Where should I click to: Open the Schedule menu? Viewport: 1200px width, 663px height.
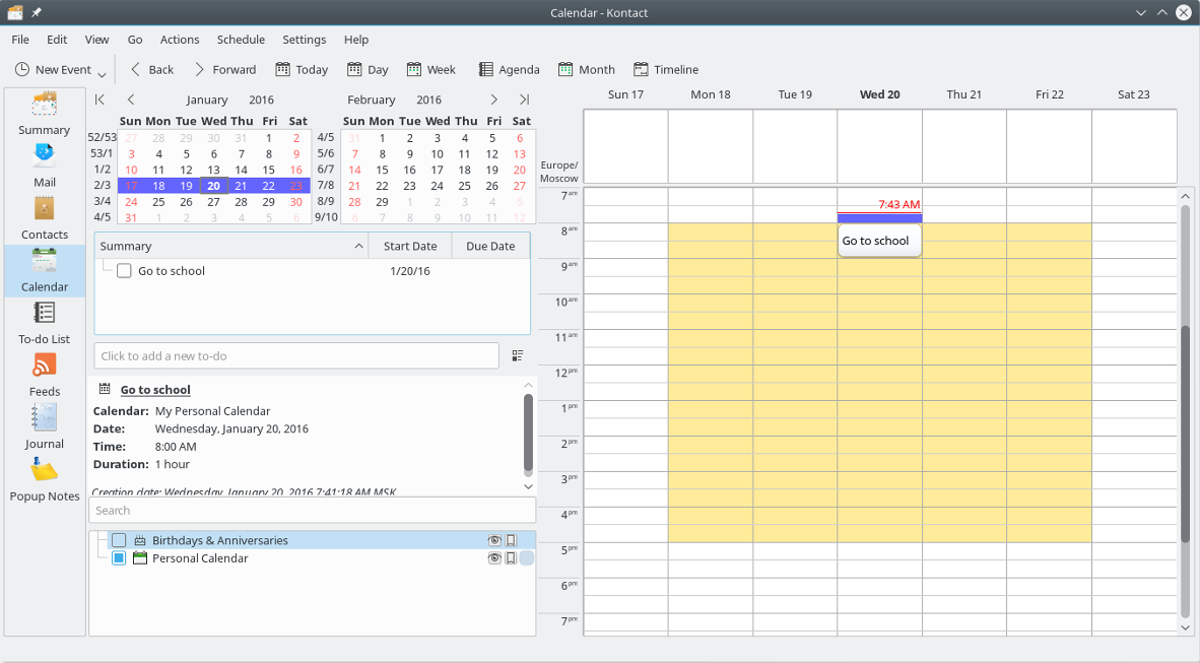tap(241, 39)
